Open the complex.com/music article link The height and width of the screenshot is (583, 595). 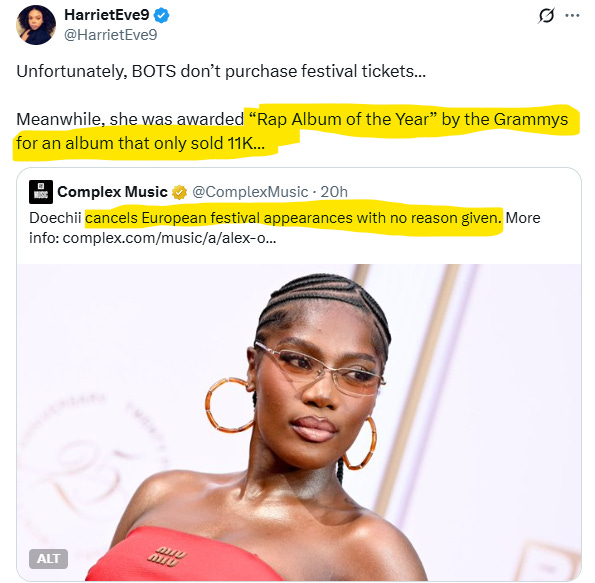(169, 238)
